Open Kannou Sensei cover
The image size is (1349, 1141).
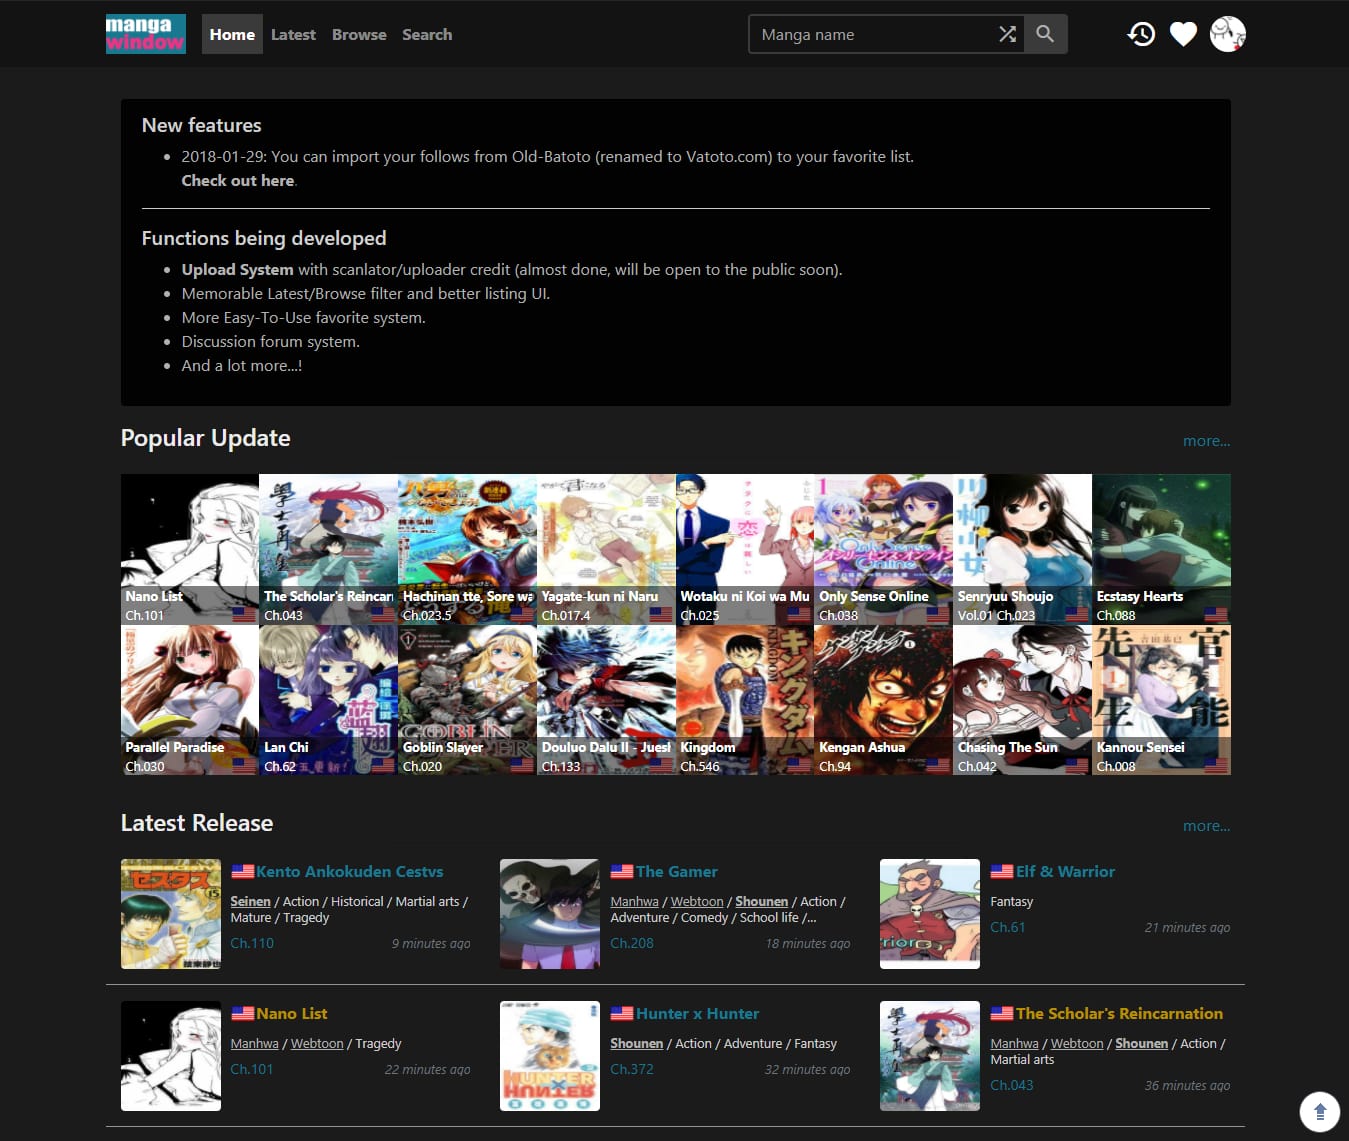point(1161,700)
